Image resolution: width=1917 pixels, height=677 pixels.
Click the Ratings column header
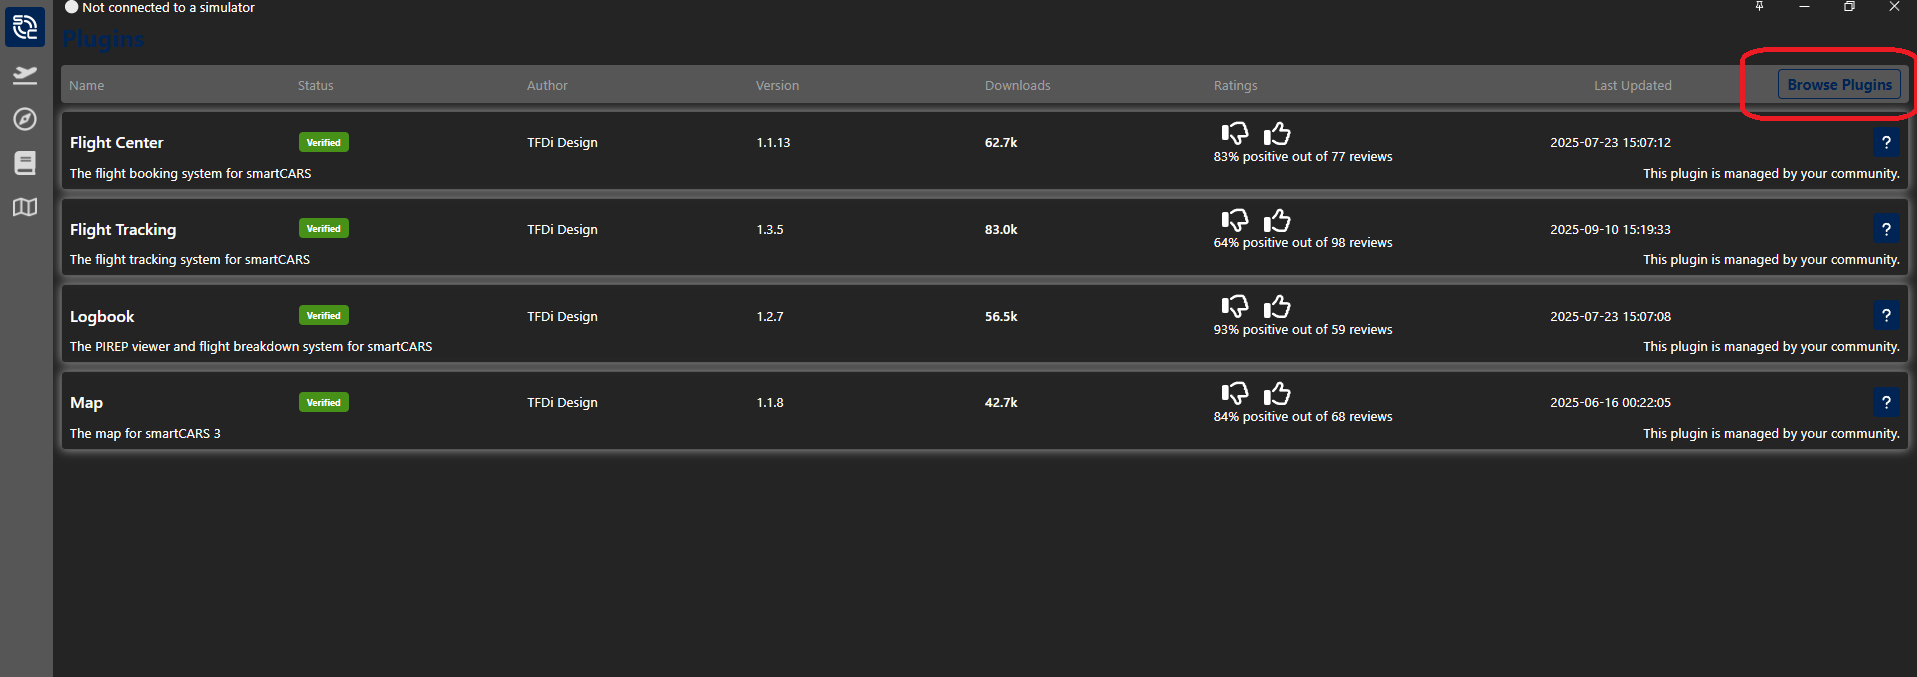point(1235,86)
